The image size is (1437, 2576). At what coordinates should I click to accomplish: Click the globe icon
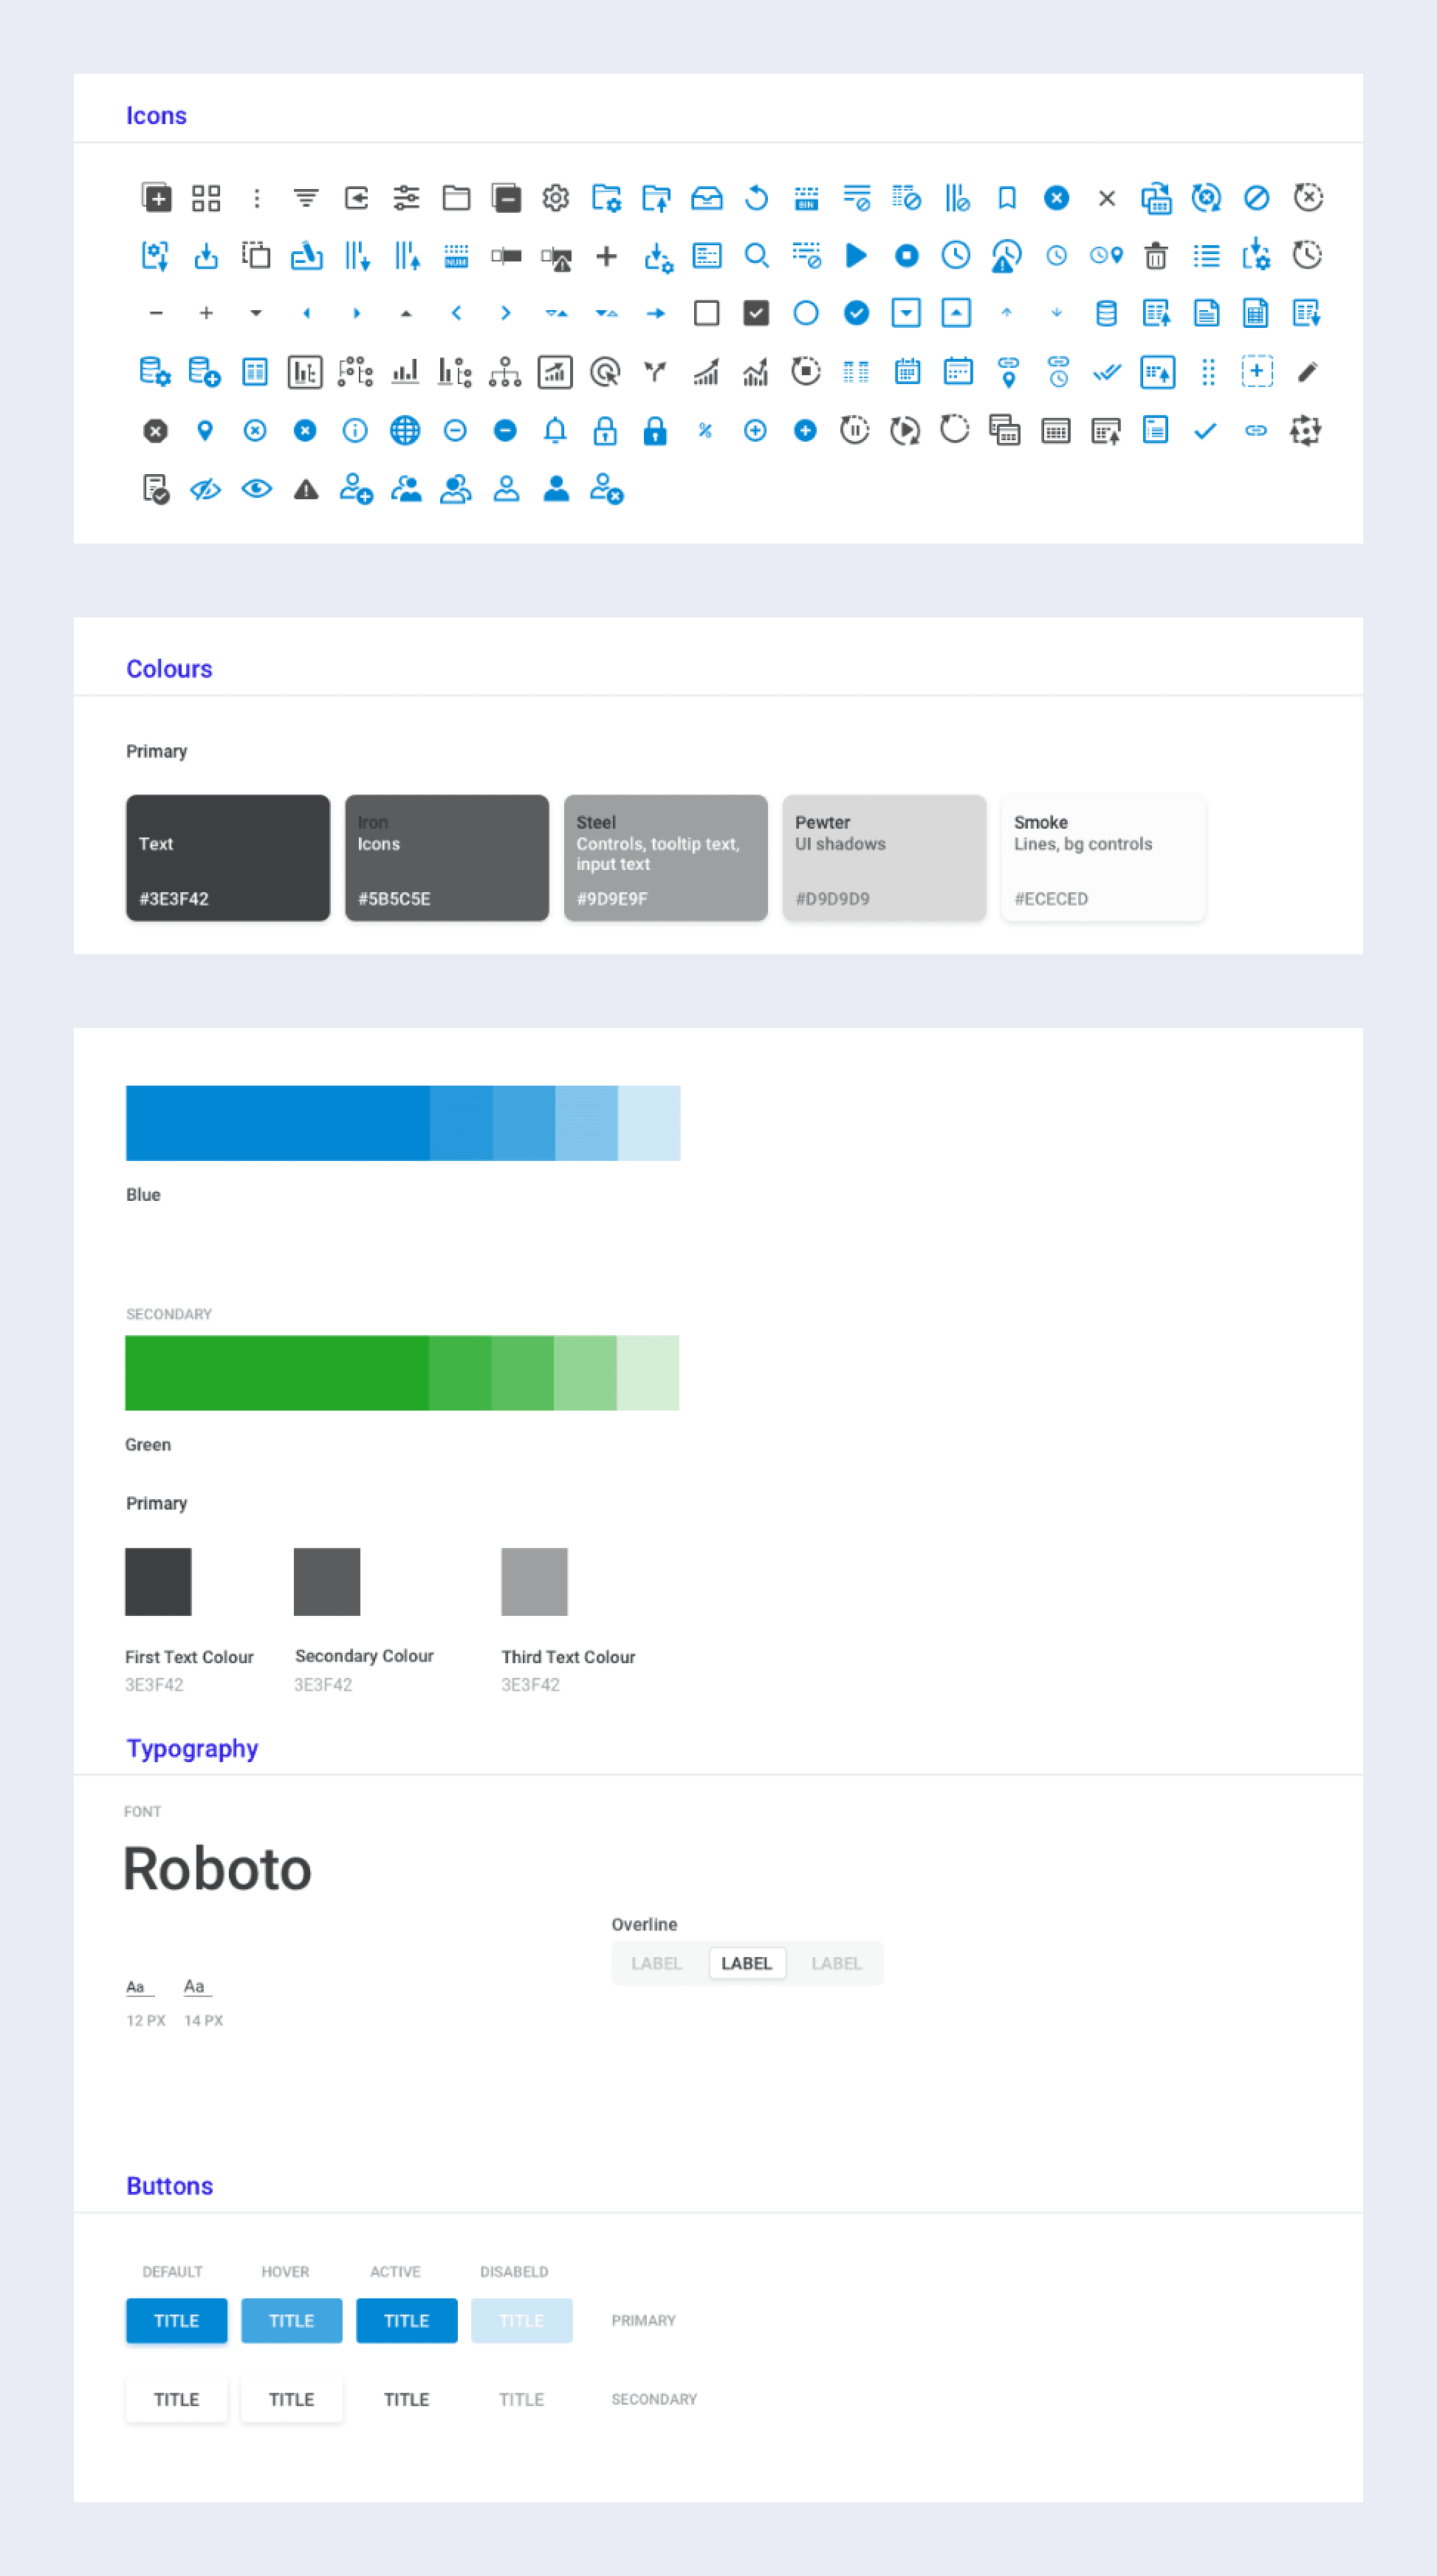(405, 430)
